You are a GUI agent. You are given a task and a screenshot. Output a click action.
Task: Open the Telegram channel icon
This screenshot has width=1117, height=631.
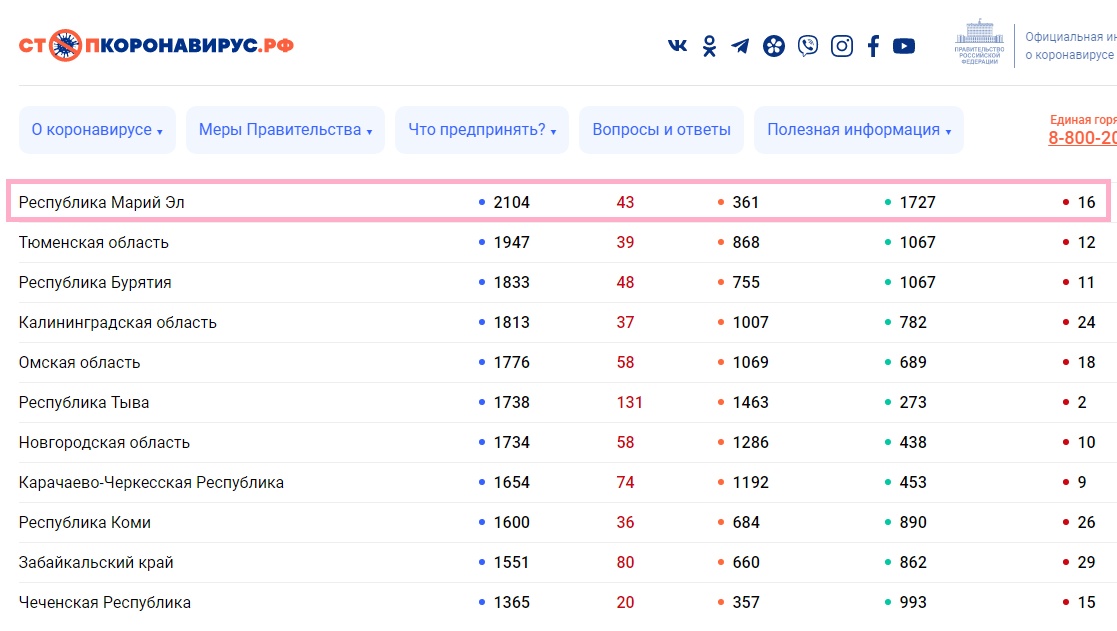pyautogui.click(x=740, y=46)
